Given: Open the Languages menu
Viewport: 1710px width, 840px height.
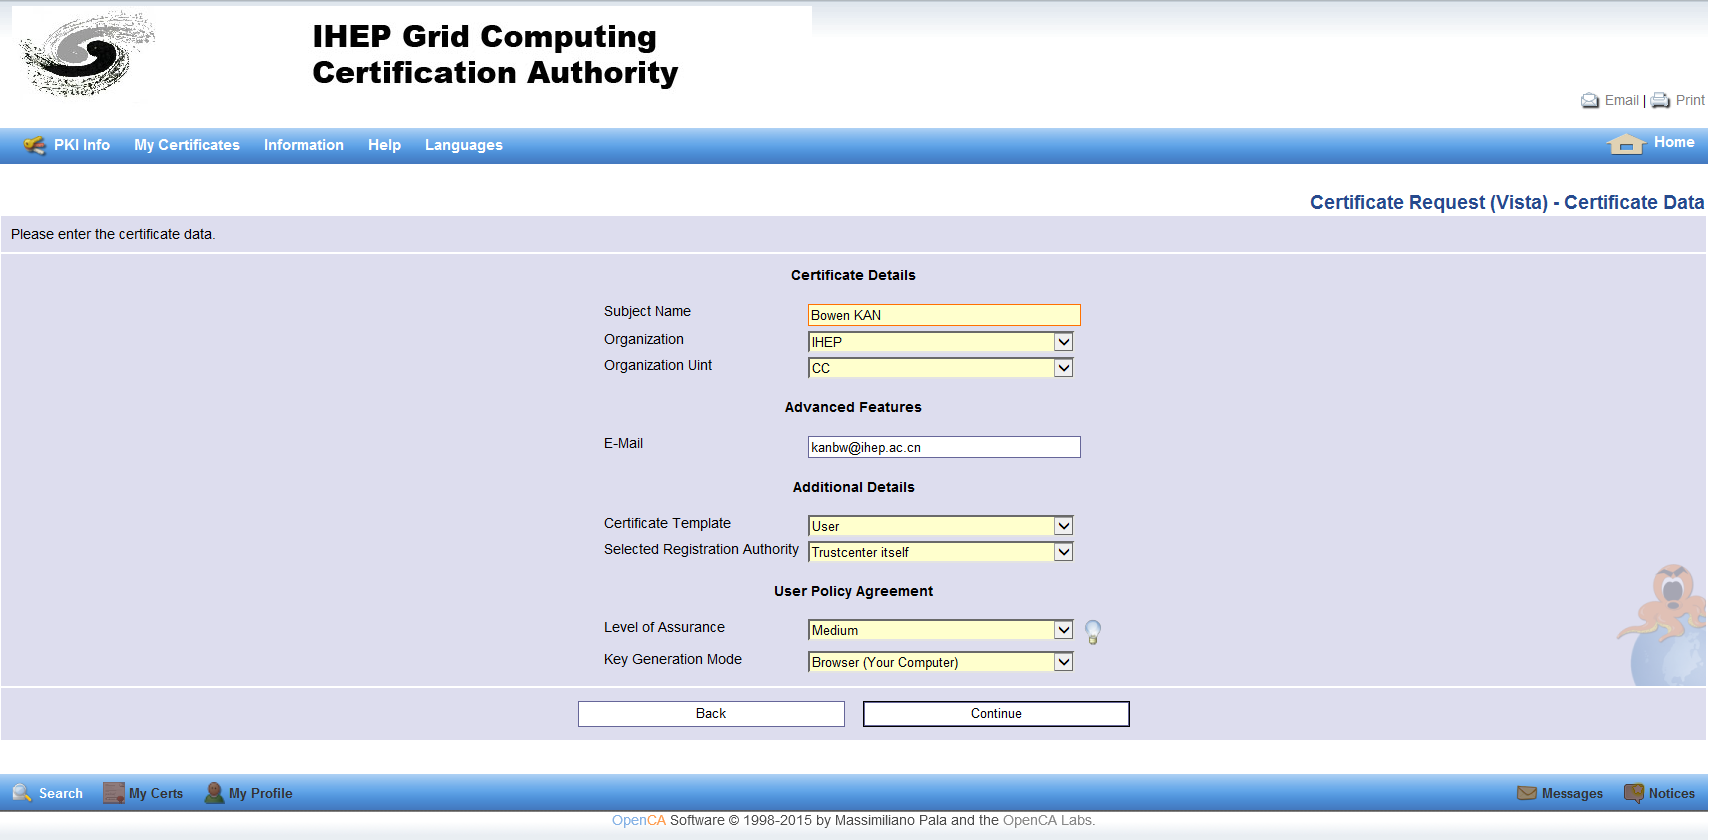Looking at the screenshot, I should [x=464, y=145].
